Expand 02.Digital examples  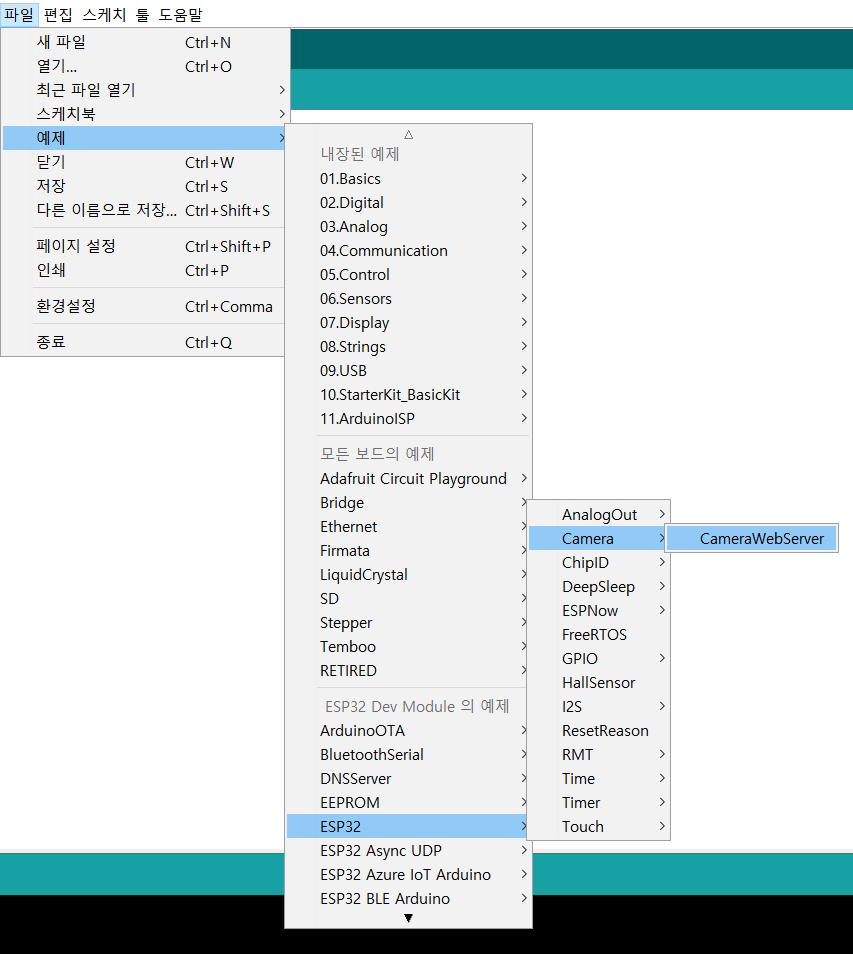coord(408,202)
